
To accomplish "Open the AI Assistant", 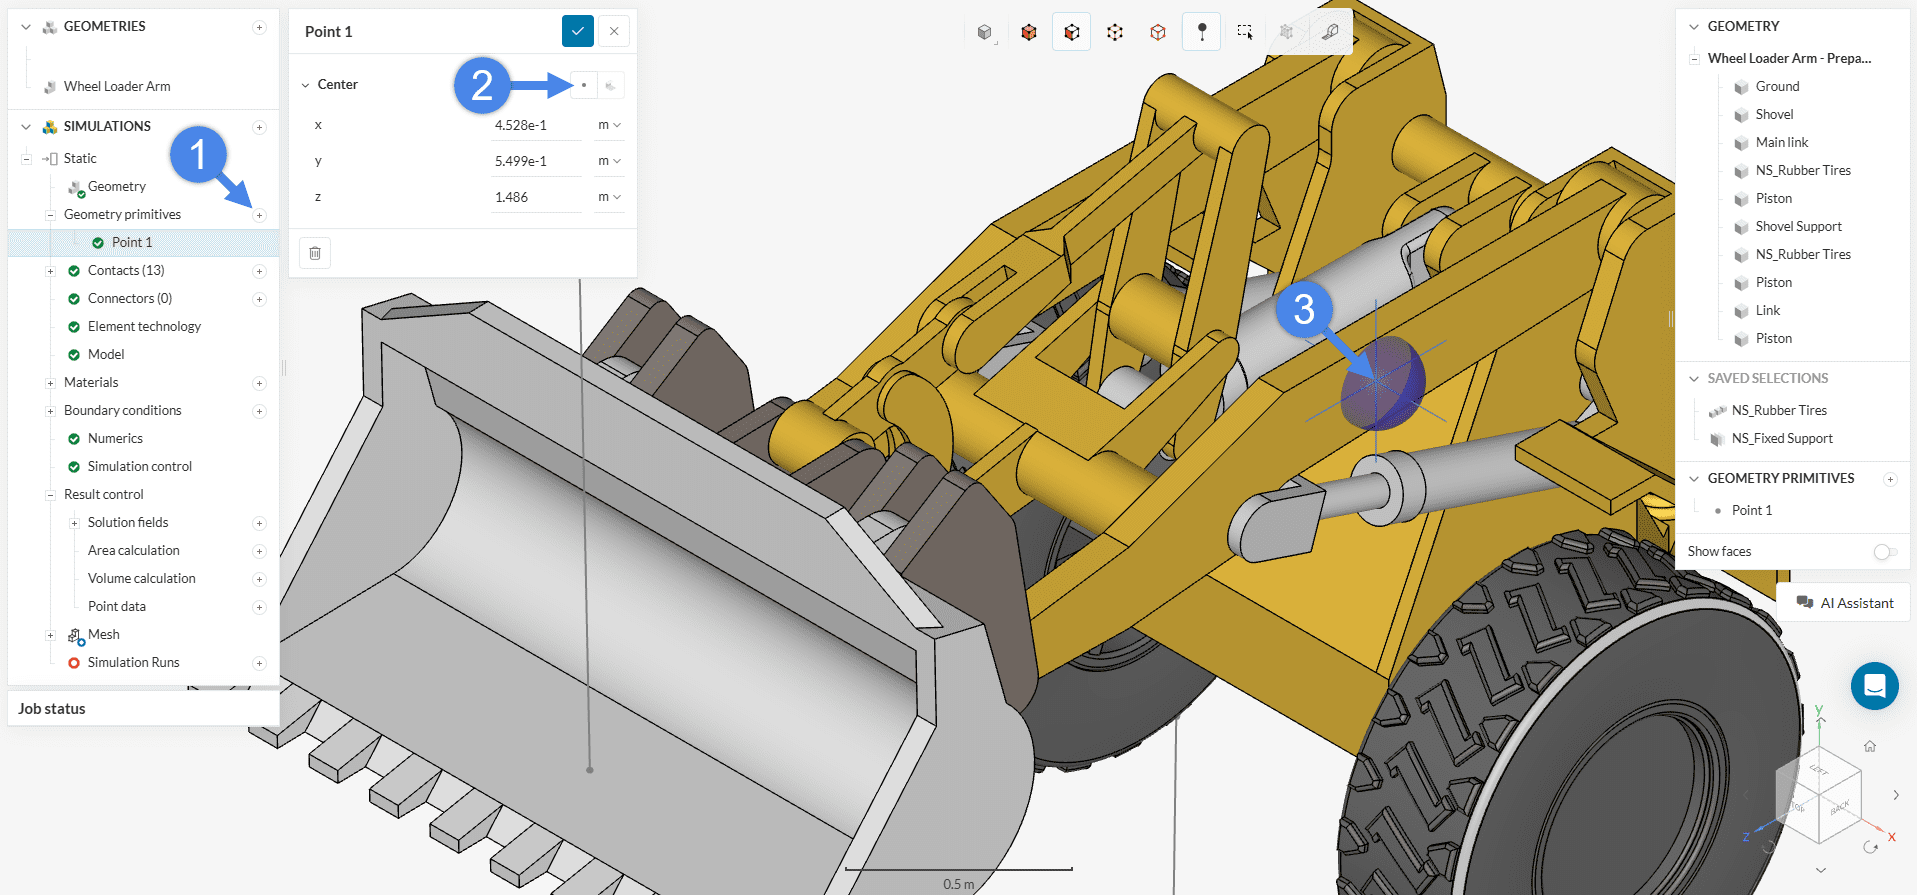I will [1844, 603].
